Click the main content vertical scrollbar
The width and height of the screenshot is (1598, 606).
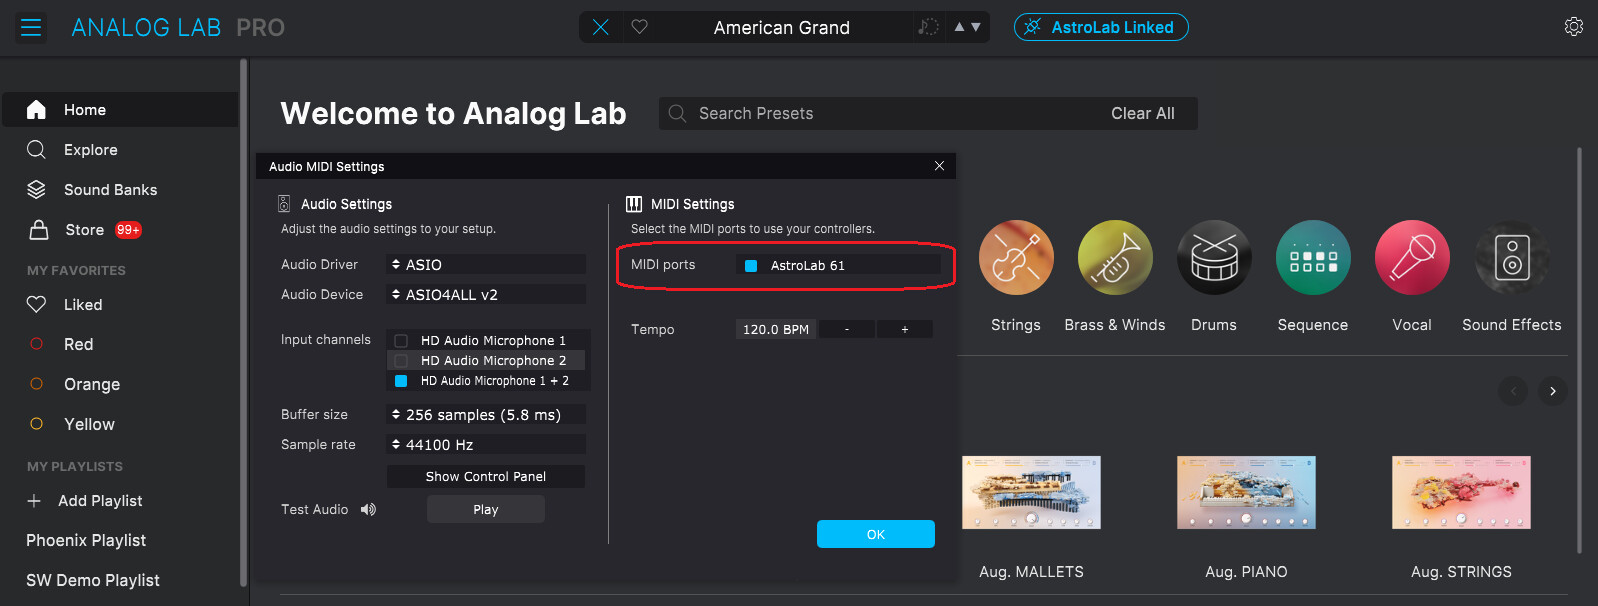[1579, 350]
